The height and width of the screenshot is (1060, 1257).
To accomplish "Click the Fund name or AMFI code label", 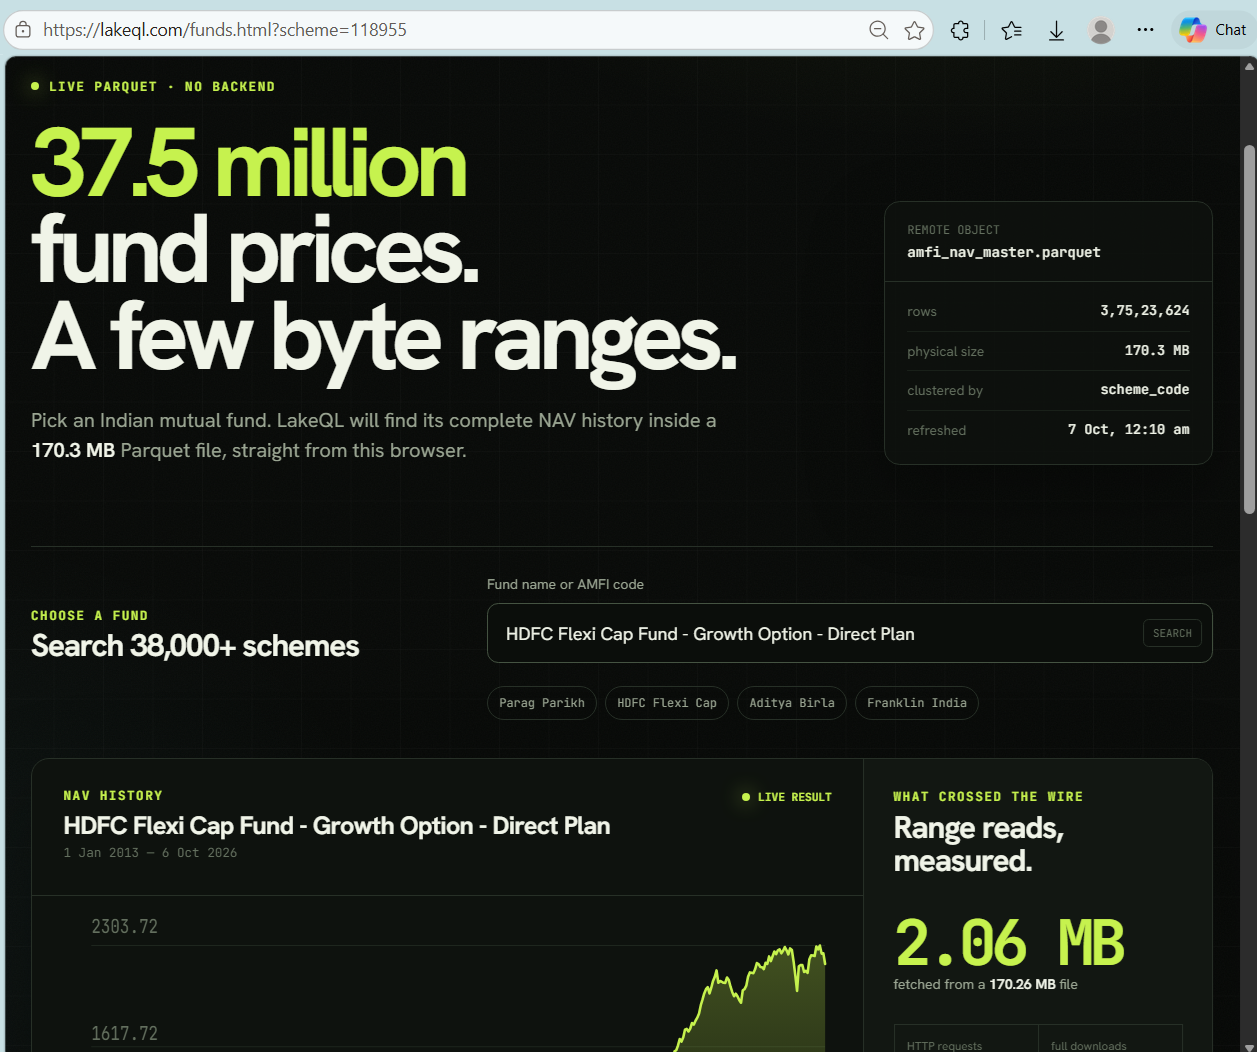I will [565, 584].
